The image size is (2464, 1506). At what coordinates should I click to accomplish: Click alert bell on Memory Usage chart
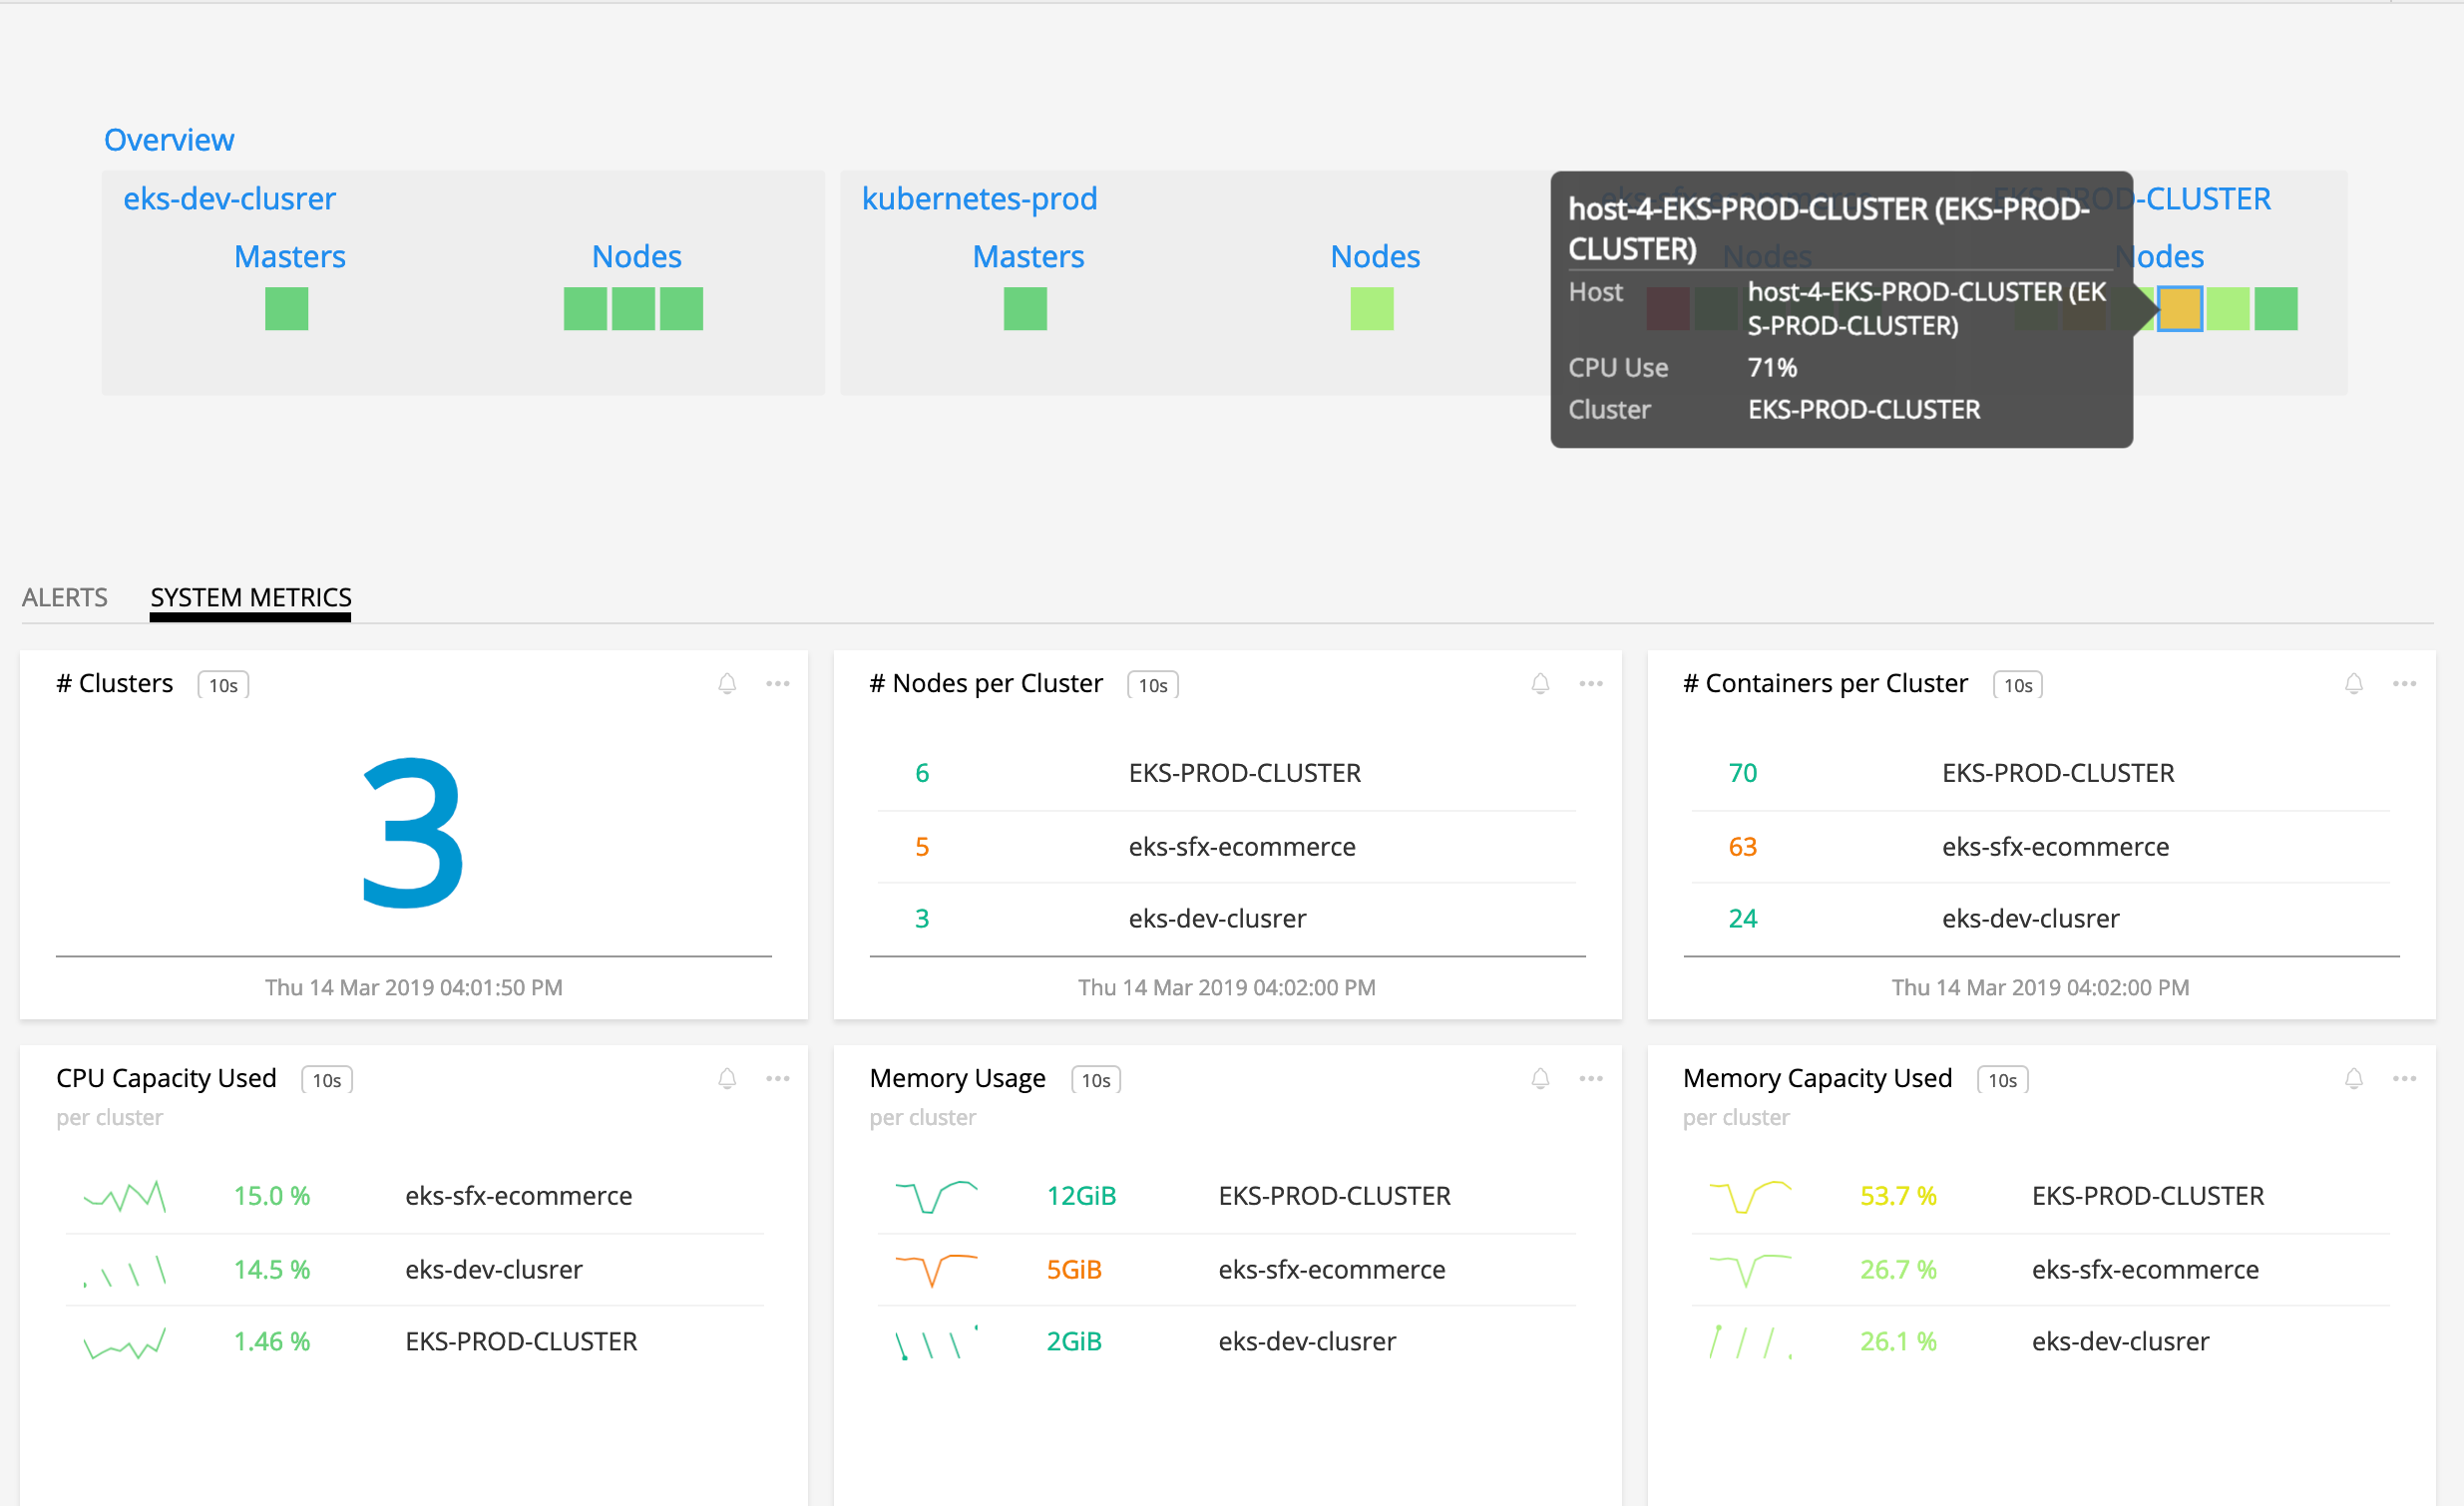click(1540, 1079)
